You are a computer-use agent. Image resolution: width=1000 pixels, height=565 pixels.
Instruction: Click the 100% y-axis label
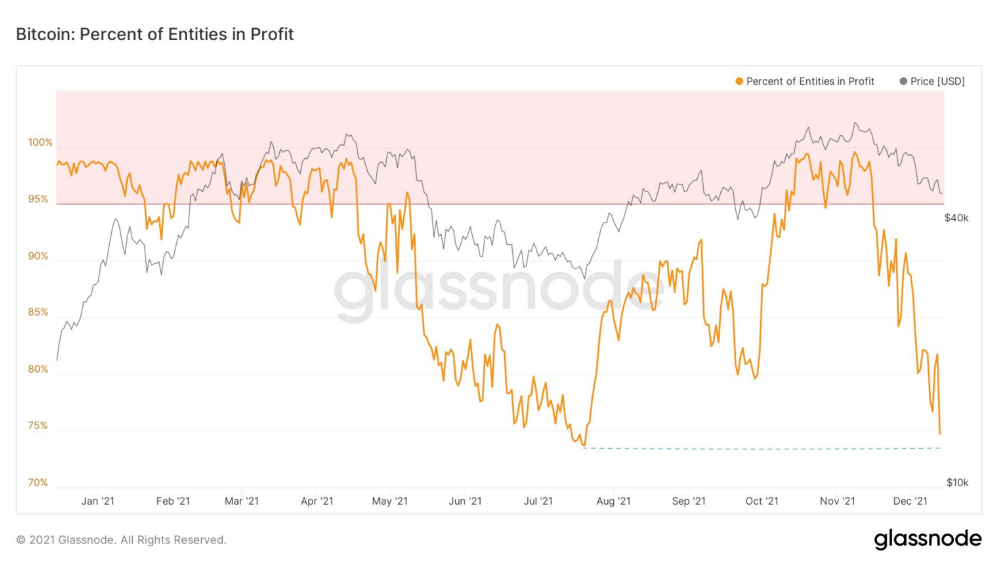pyautogui.click(x=40, y=143)
